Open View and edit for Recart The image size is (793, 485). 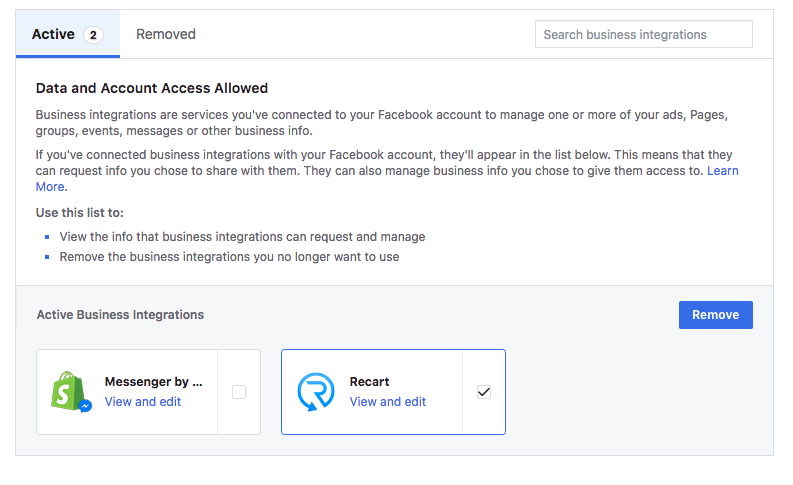[387, 402]
